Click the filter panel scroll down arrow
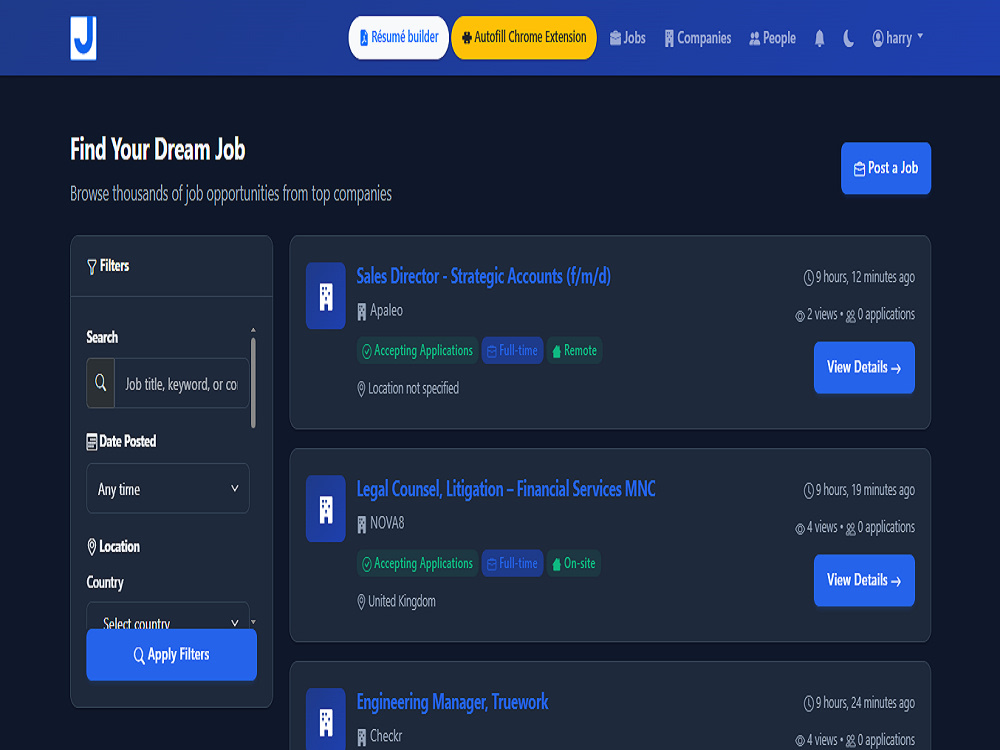Screen dimensions: 1000x750 click(x=253, y=622)
